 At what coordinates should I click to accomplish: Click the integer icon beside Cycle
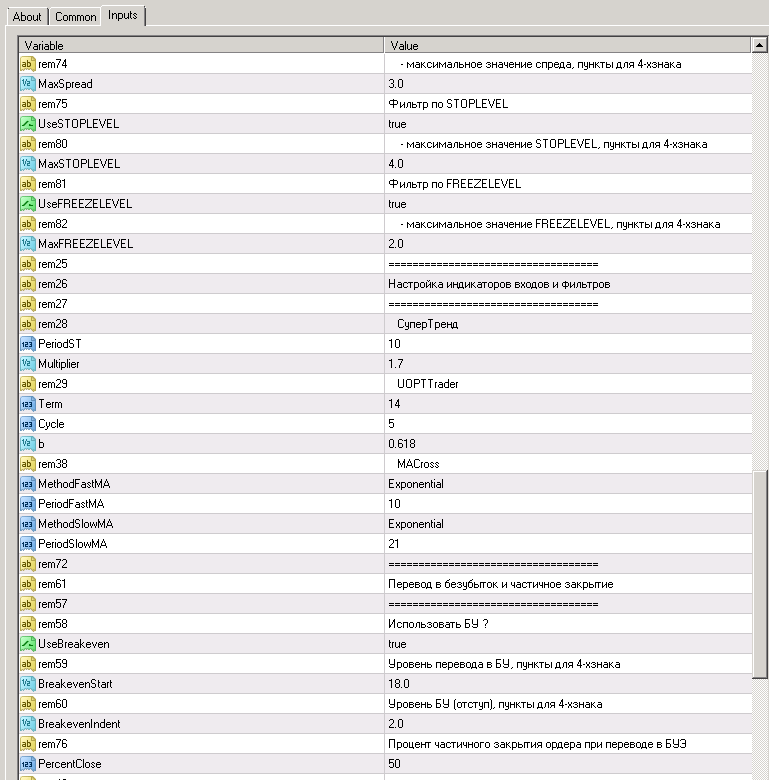point(28,424)
